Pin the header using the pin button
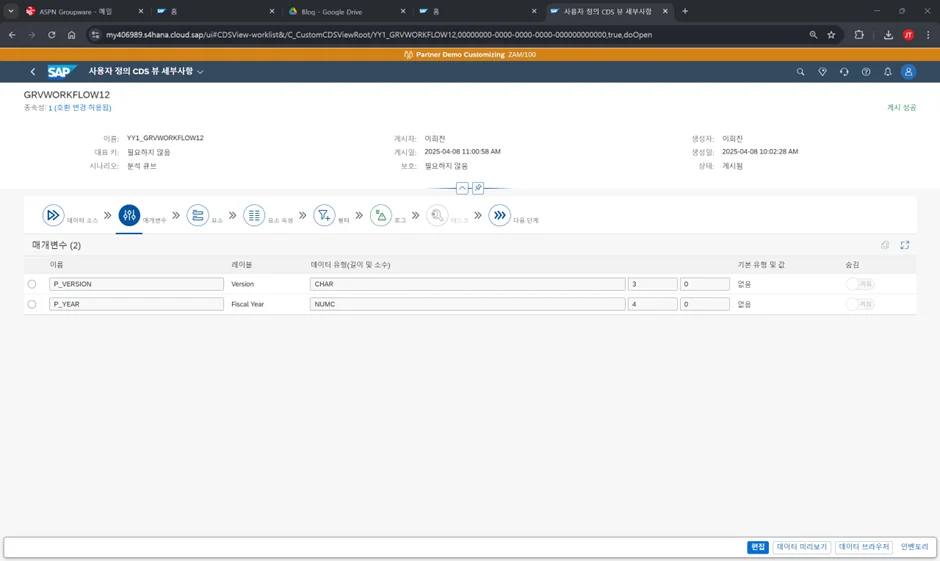Image resolution: width=940 pixels, height=561 pixels. point(478,188)
